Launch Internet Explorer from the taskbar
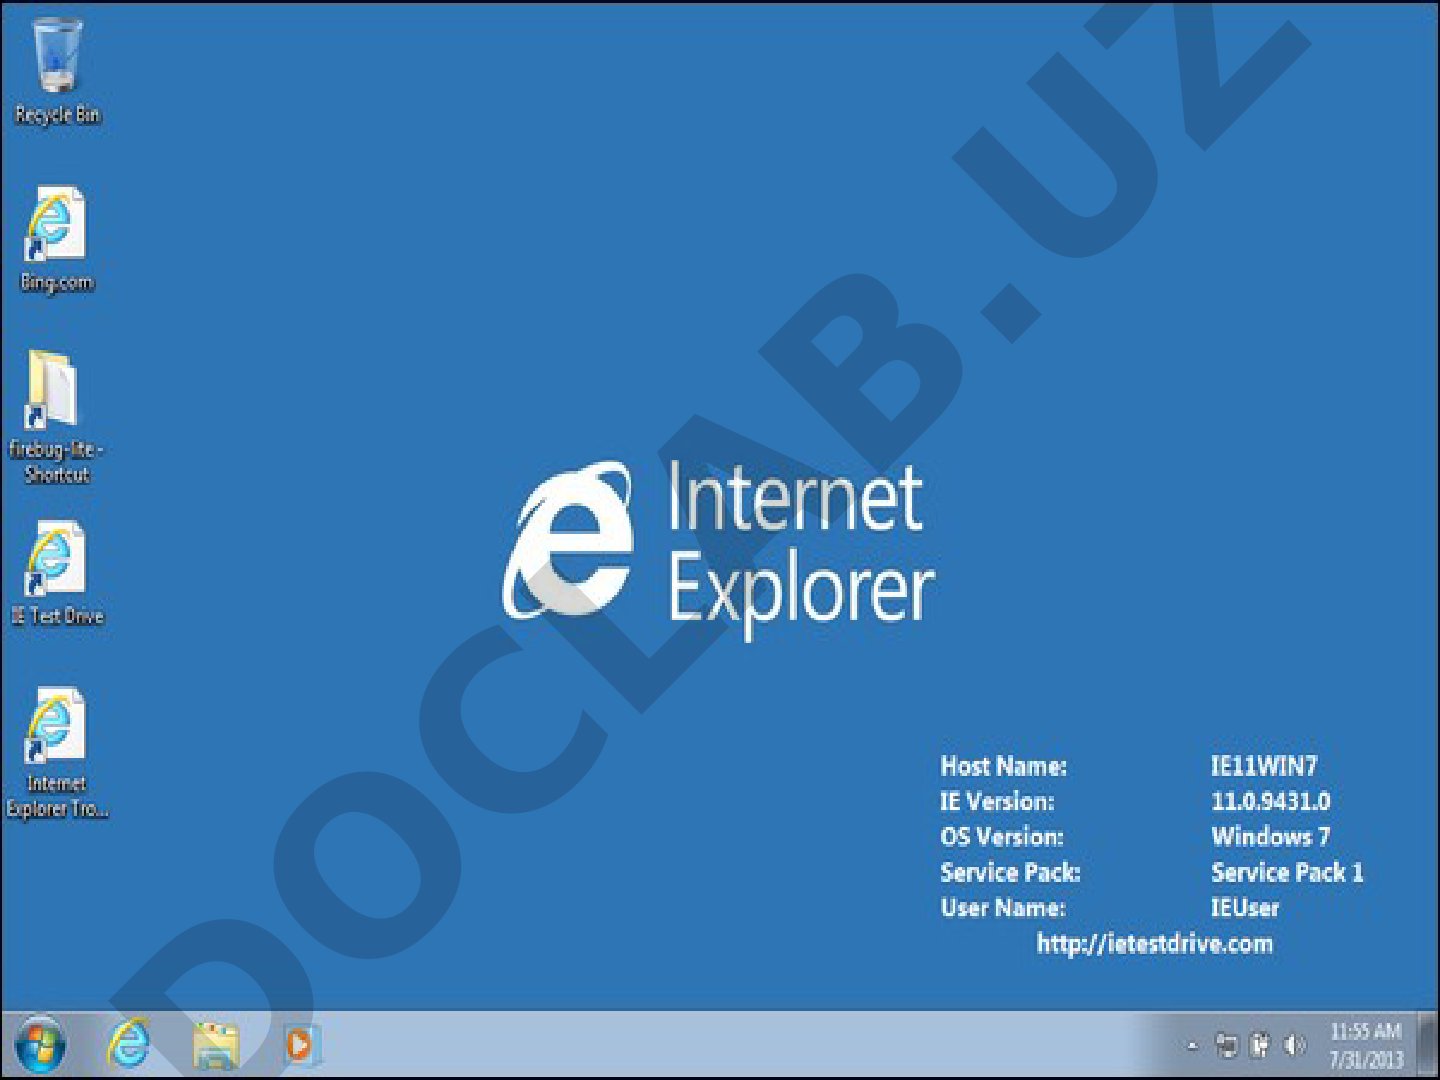This screenshot has width=1440, height=1080. 130,1044
